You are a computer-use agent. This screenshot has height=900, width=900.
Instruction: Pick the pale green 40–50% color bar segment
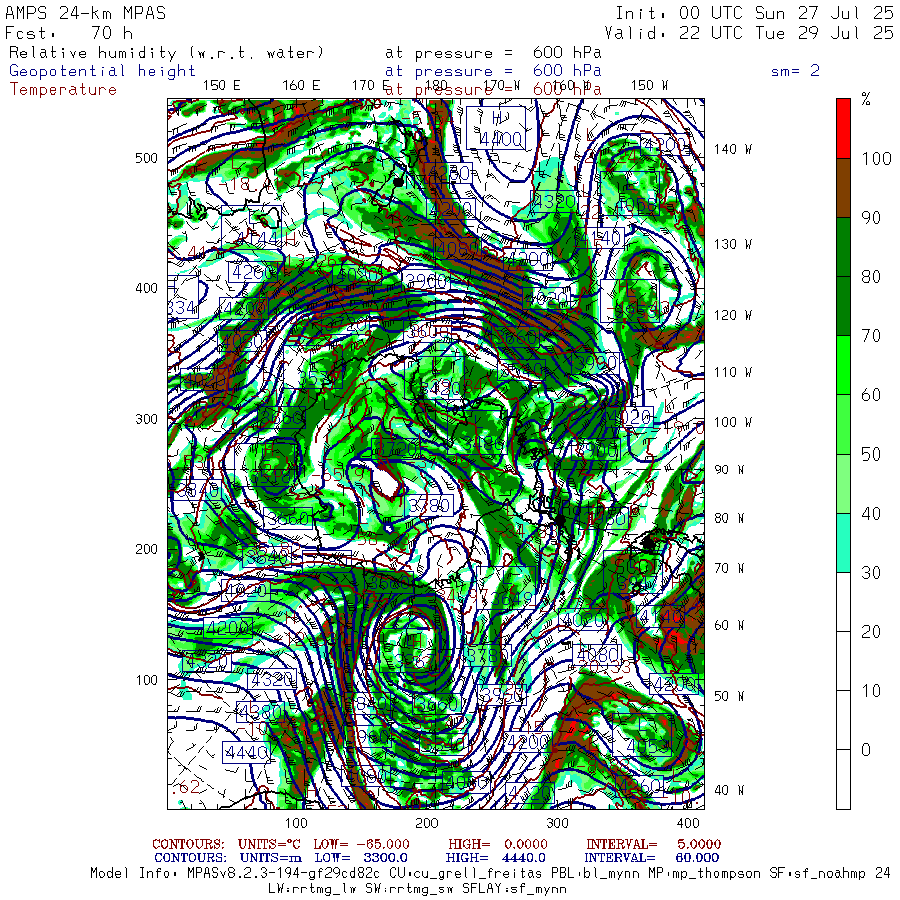pos(843,483)
